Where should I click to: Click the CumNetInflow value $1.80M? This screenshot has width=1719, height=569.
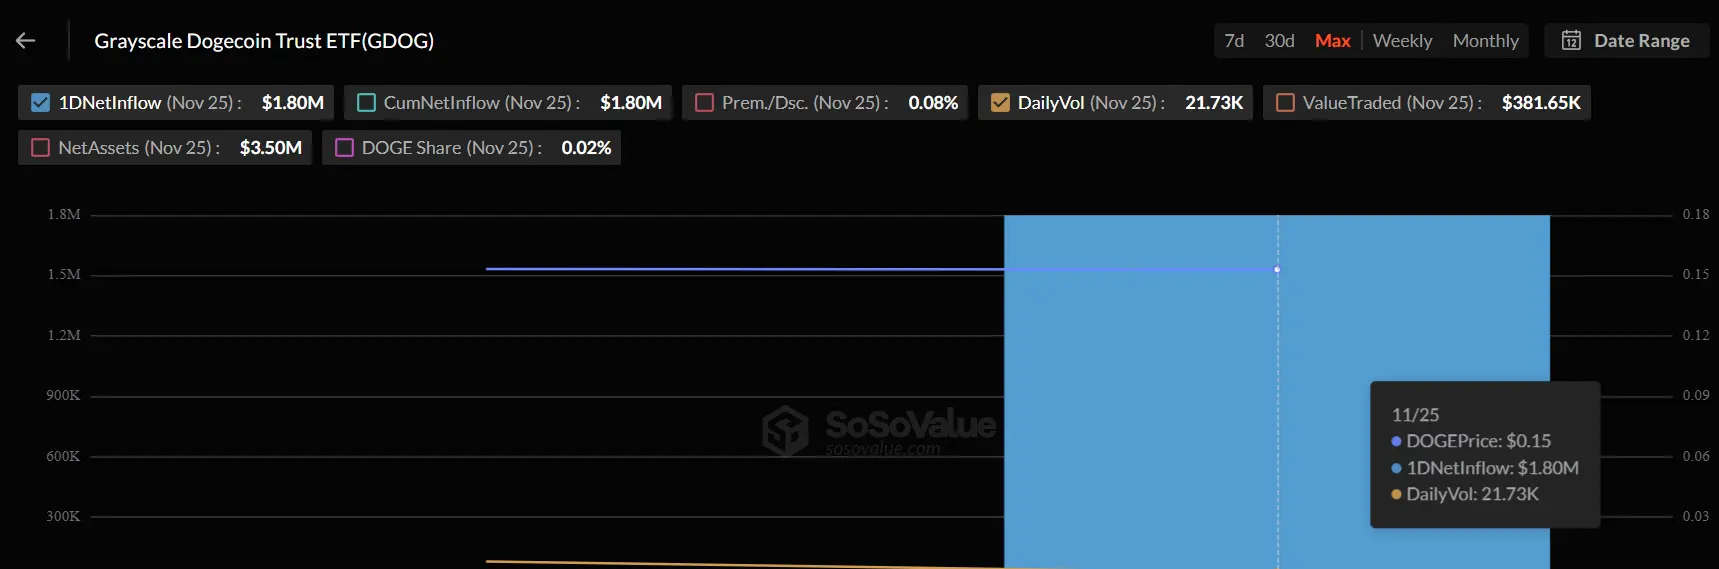[x=631, y=103]
